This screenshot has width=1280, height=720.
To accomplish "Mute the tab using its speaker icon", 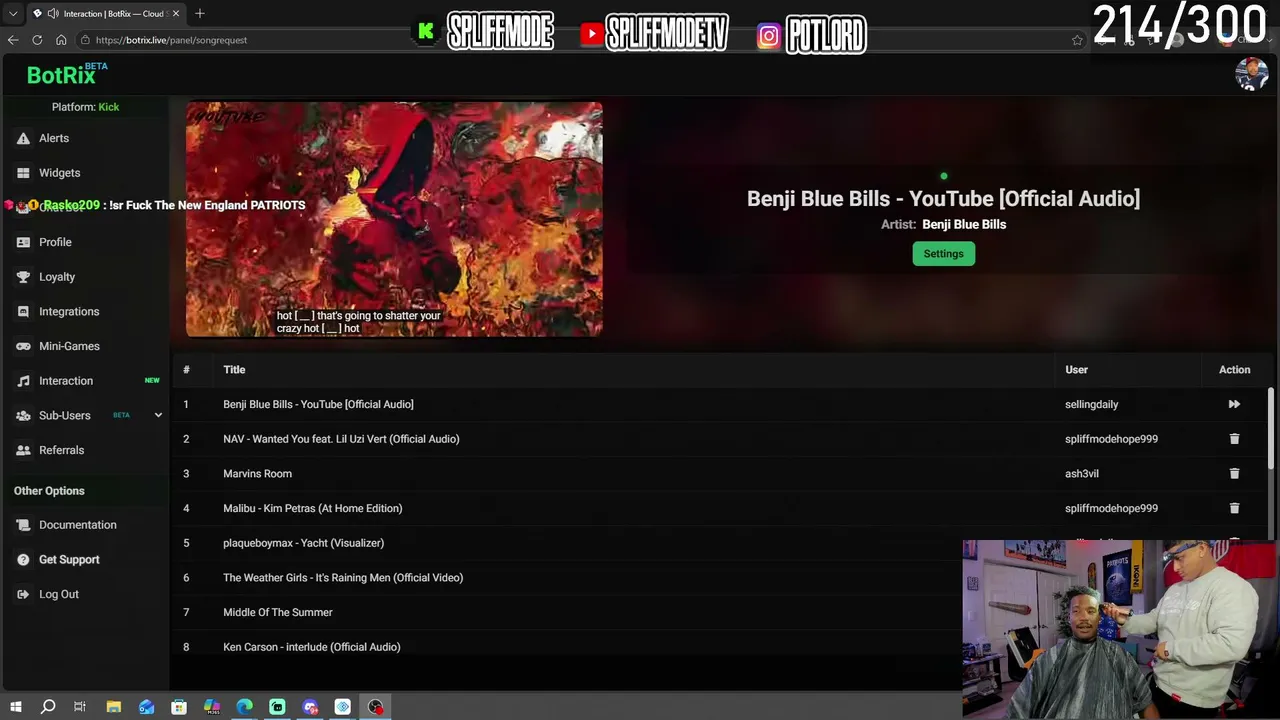I will [x=52, y=14].
